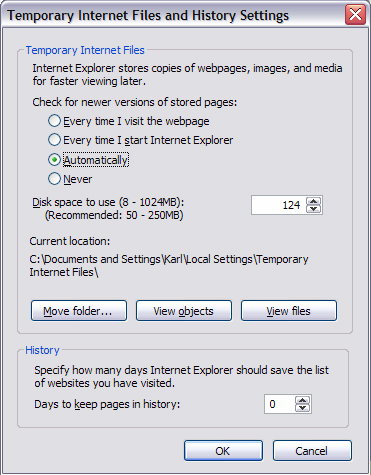Viewport: 371px width, 475px height.
Task: Click the days in history input field
Action: pos(280,404)
